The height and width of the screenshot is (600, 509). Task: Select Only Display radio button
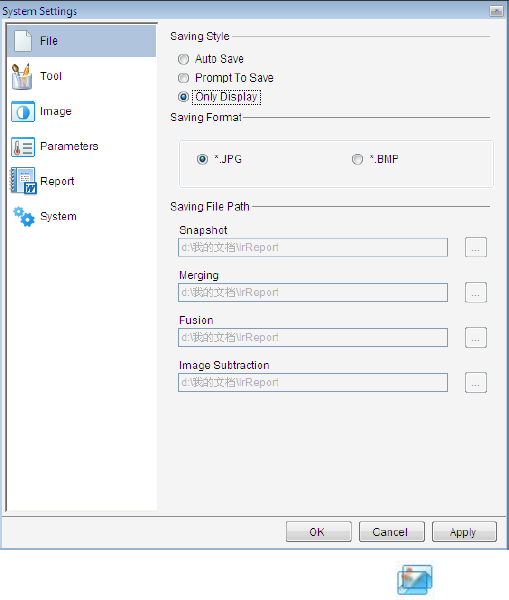click(x=183, y=97)
